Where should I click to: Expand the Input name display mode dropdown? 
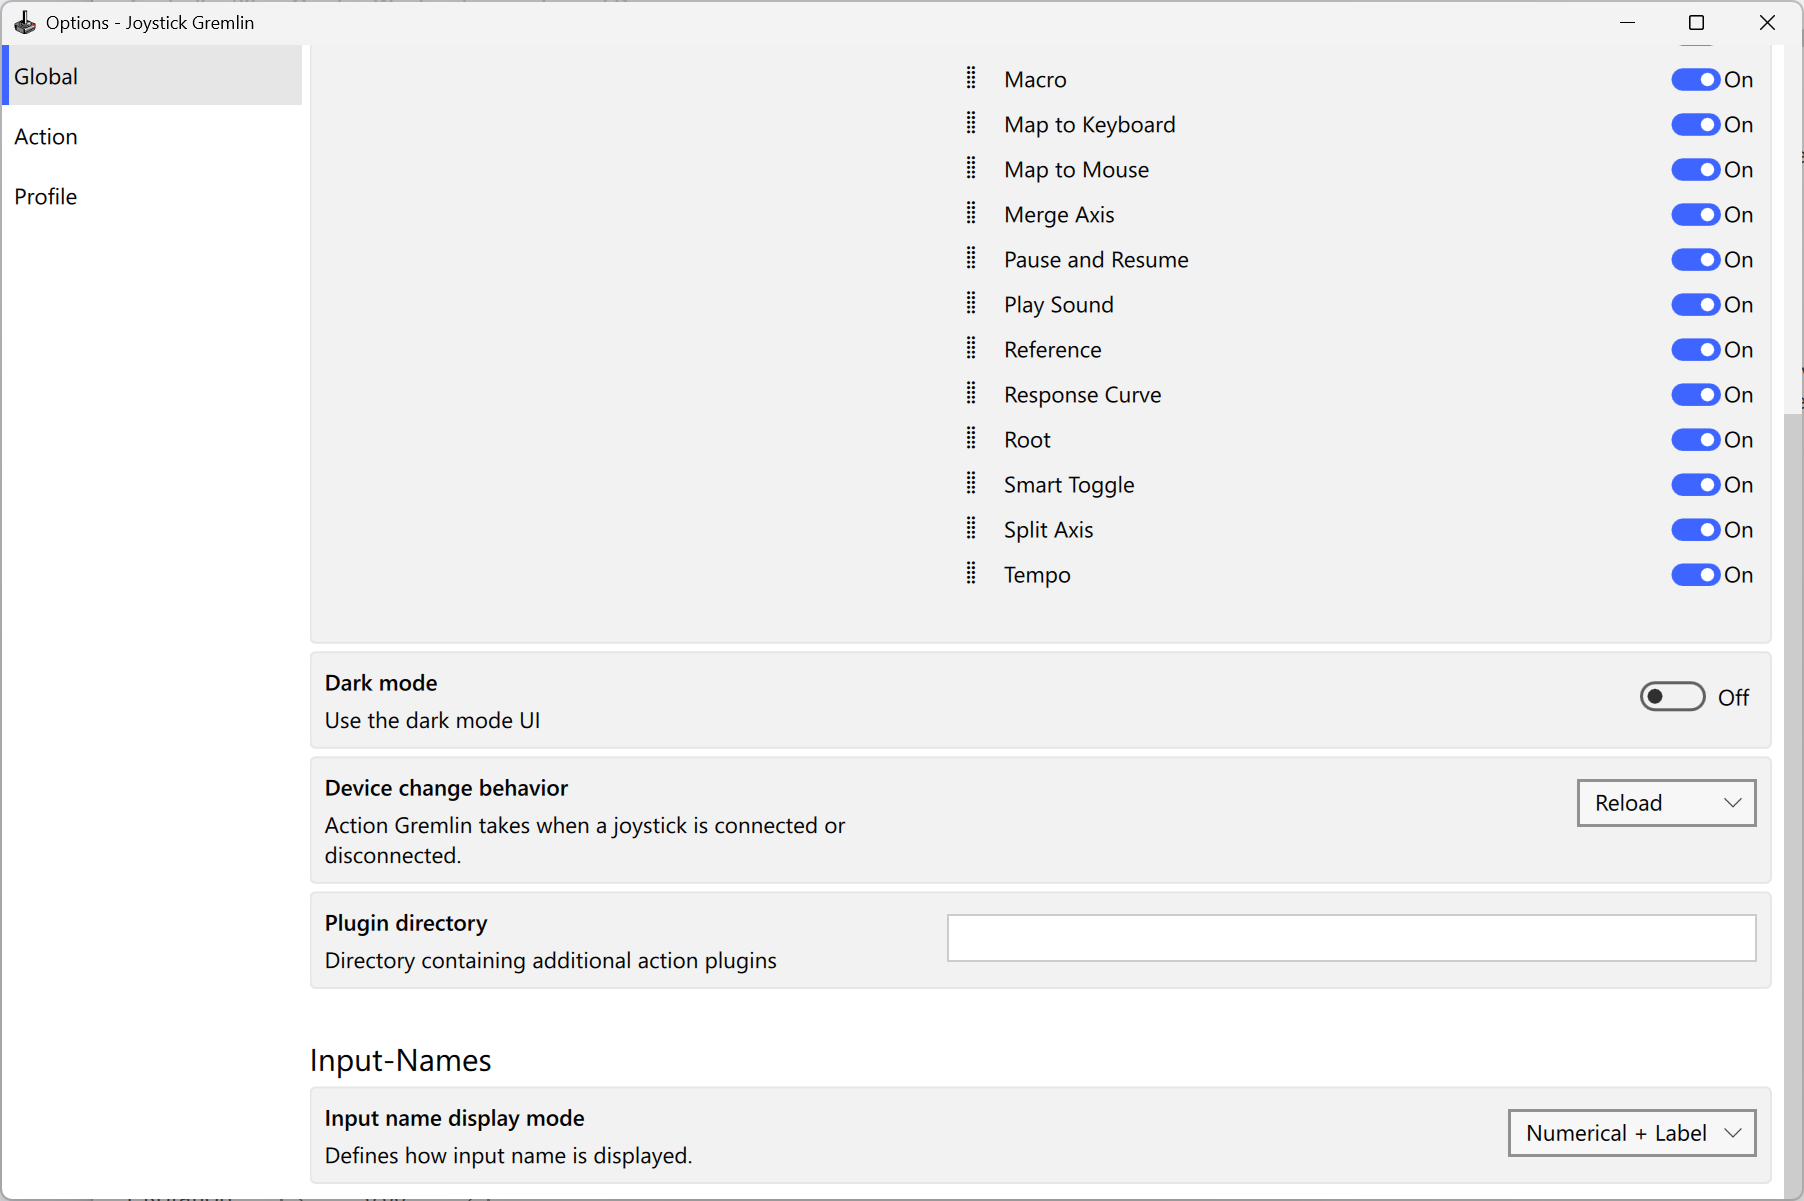(x=1631, y=1133)
